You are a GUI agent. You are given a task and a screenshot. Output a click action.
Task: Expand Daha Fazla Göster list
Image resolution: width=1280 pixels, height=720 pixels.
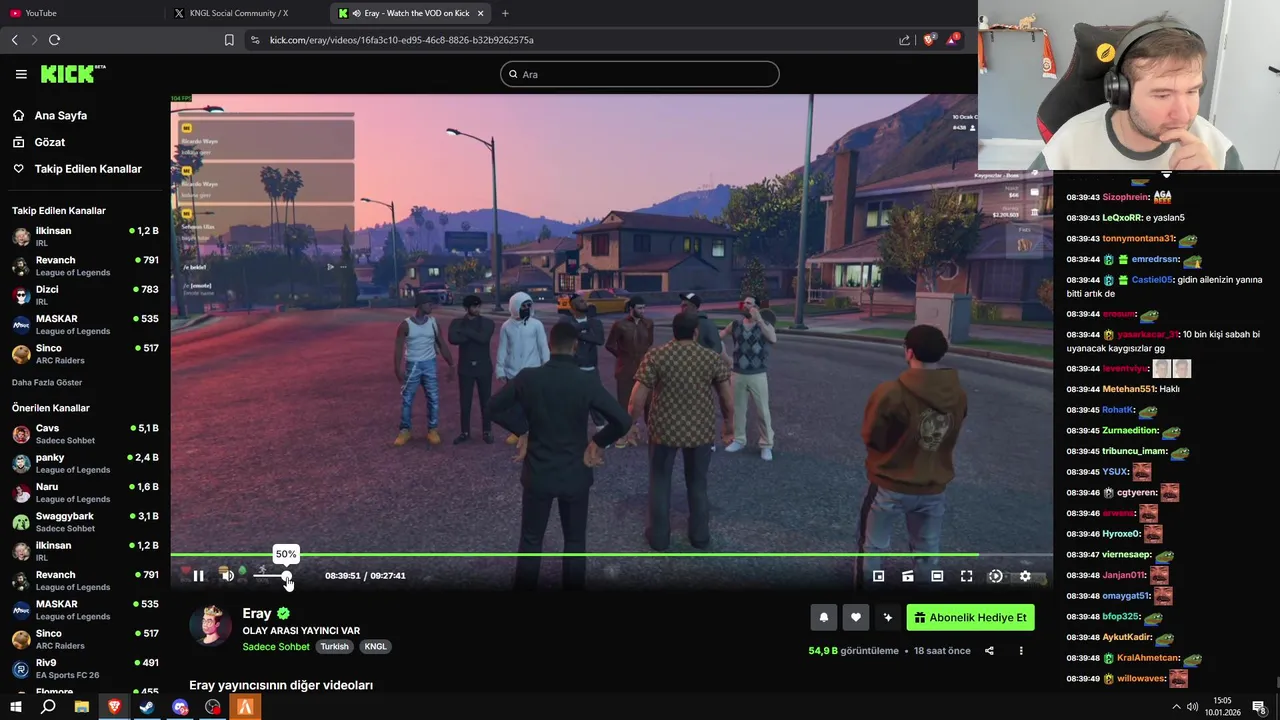47,383
